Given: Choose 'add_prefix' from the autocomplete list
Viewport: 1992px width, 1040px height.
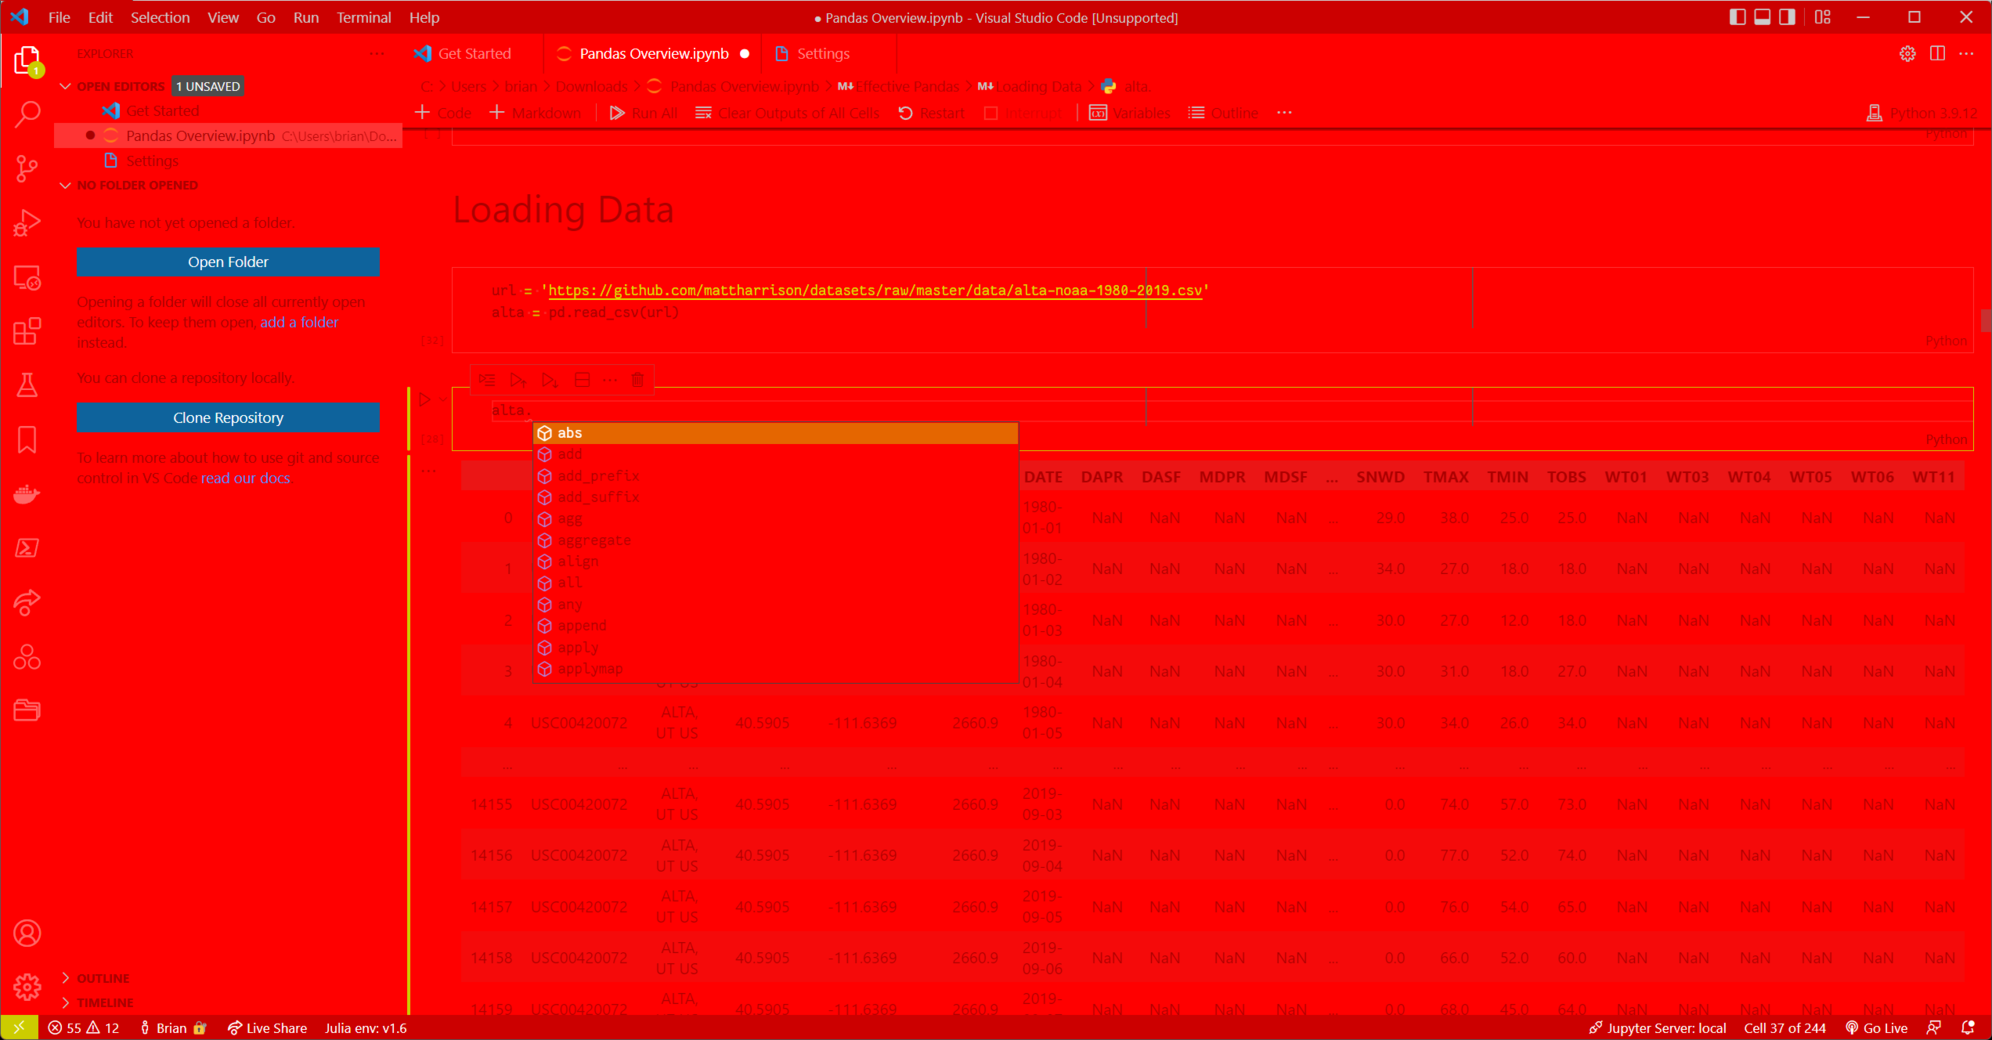Looking at the screenshot, I should [776, 476].
